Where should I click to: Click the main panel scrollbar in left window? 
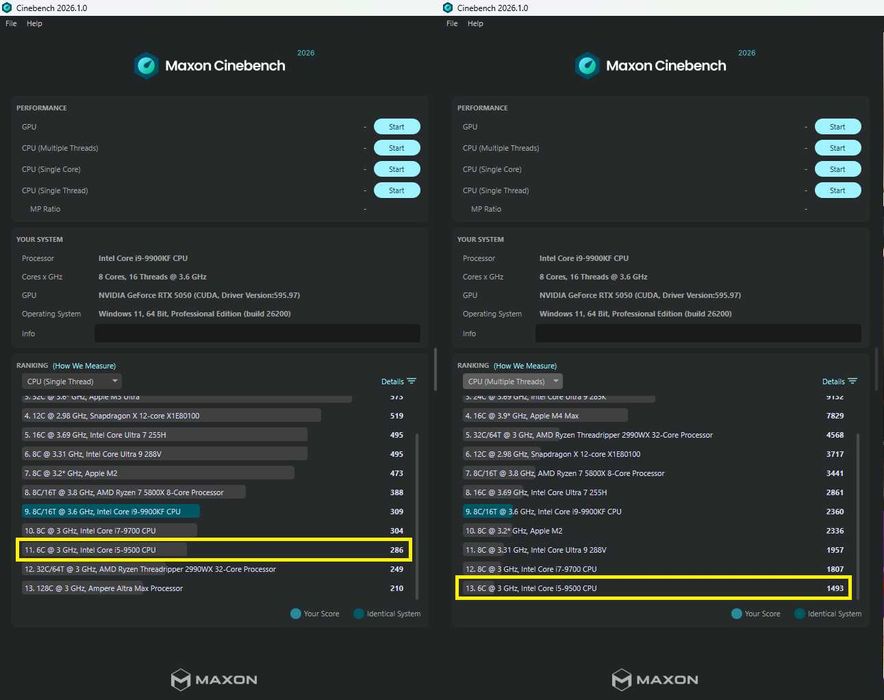point(435,369)
